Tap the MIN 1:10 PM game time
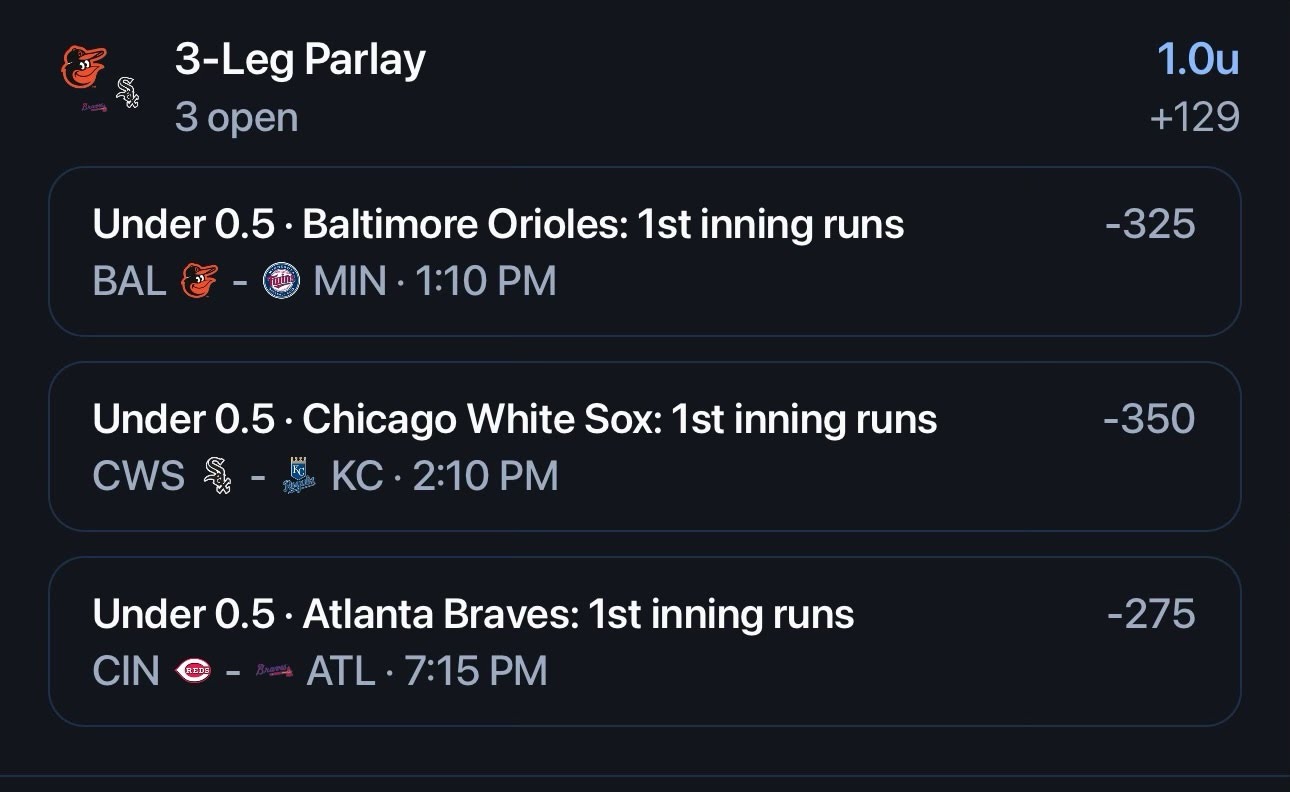Image resolution: width=1290 pixels, height=792 pixels. pyautogui.click(x=435, y=282)
